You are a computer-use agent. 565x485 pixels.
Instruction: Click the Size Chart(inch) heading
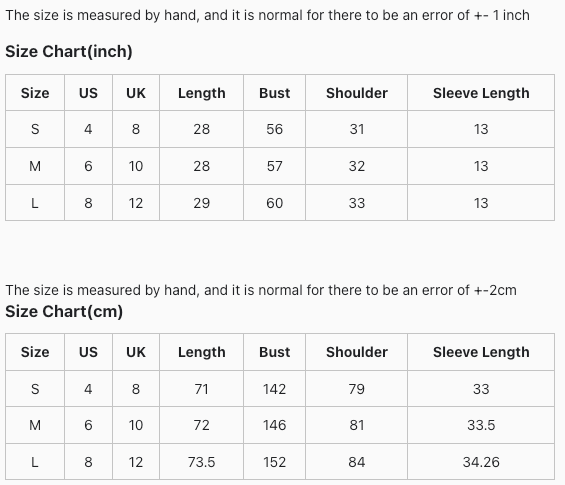tap(69, 52)
